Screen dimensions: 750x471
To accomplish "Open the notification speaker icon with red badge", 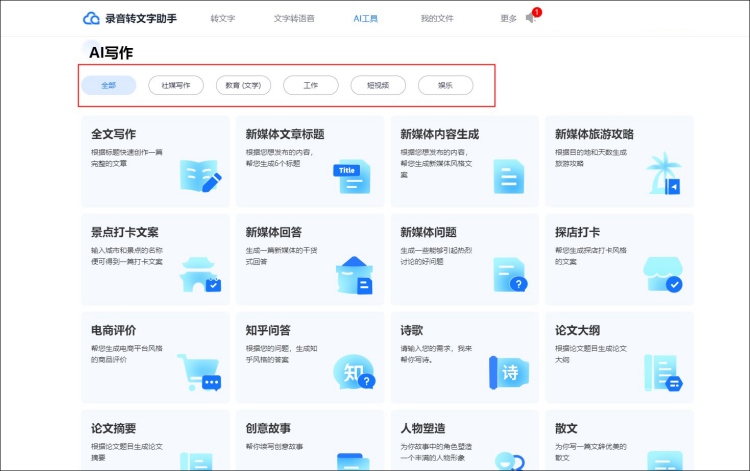I will click(533, 15).
